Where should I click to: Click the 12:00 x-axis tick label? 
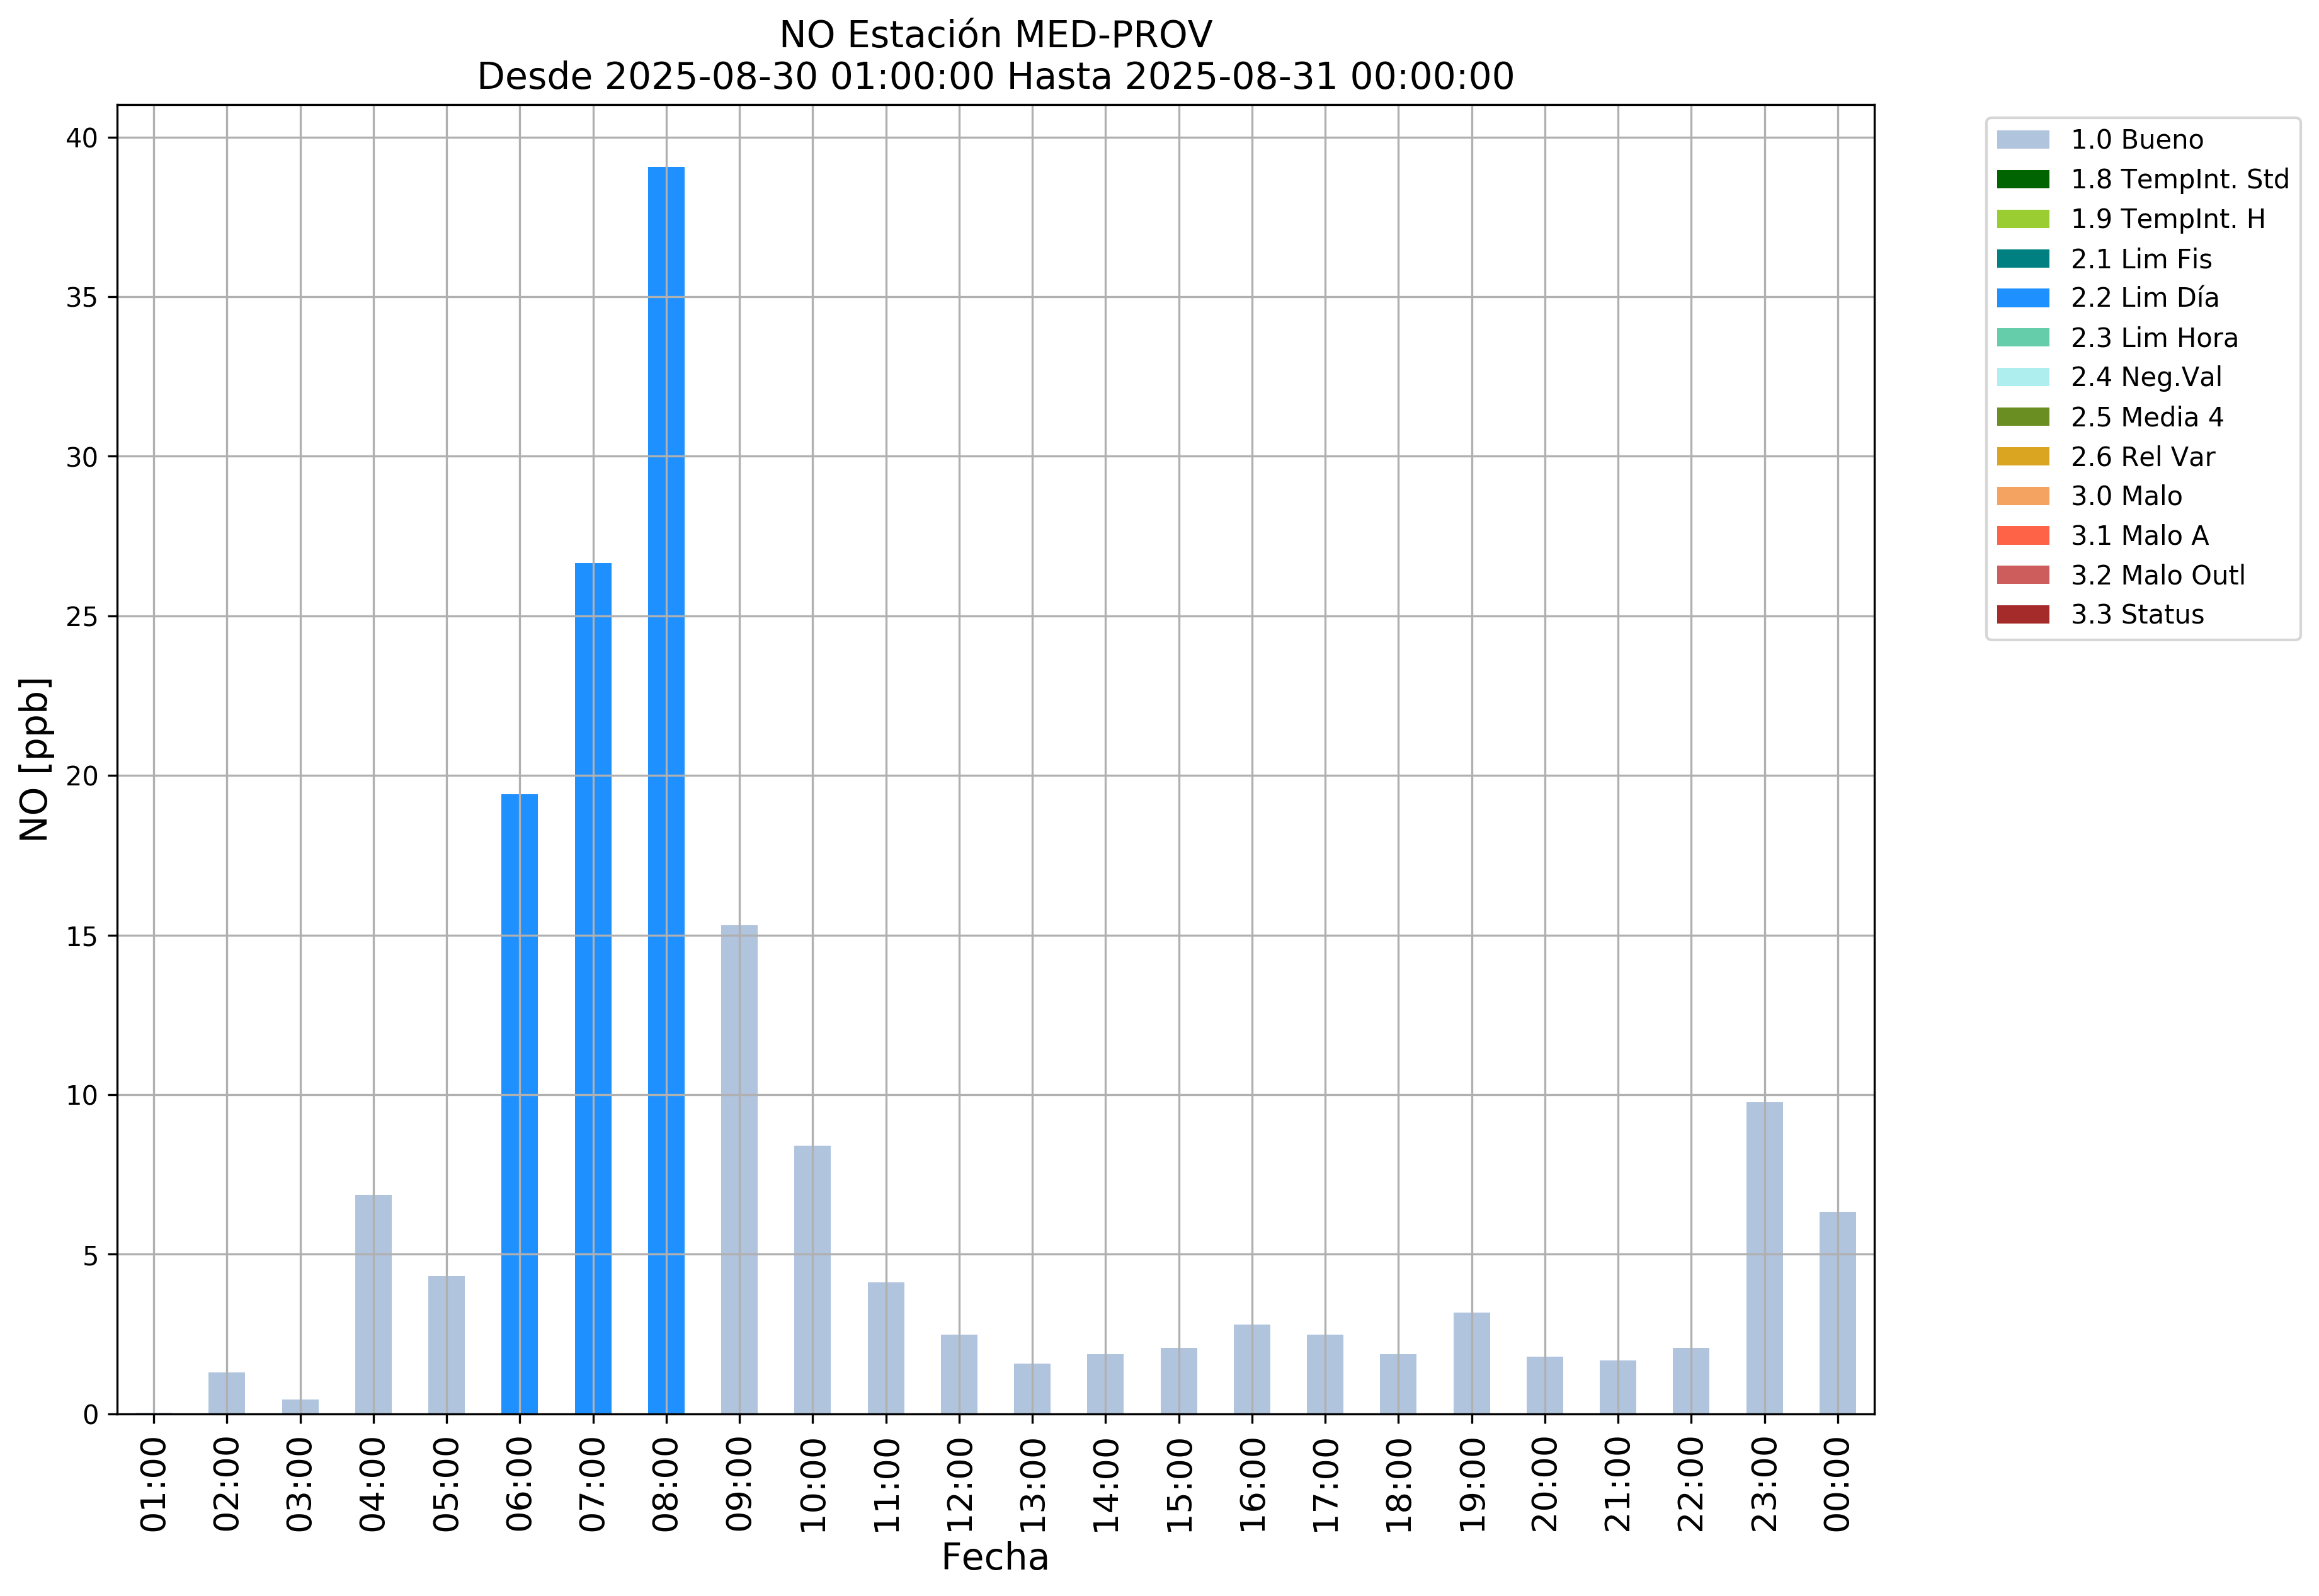pos(959,1485)
